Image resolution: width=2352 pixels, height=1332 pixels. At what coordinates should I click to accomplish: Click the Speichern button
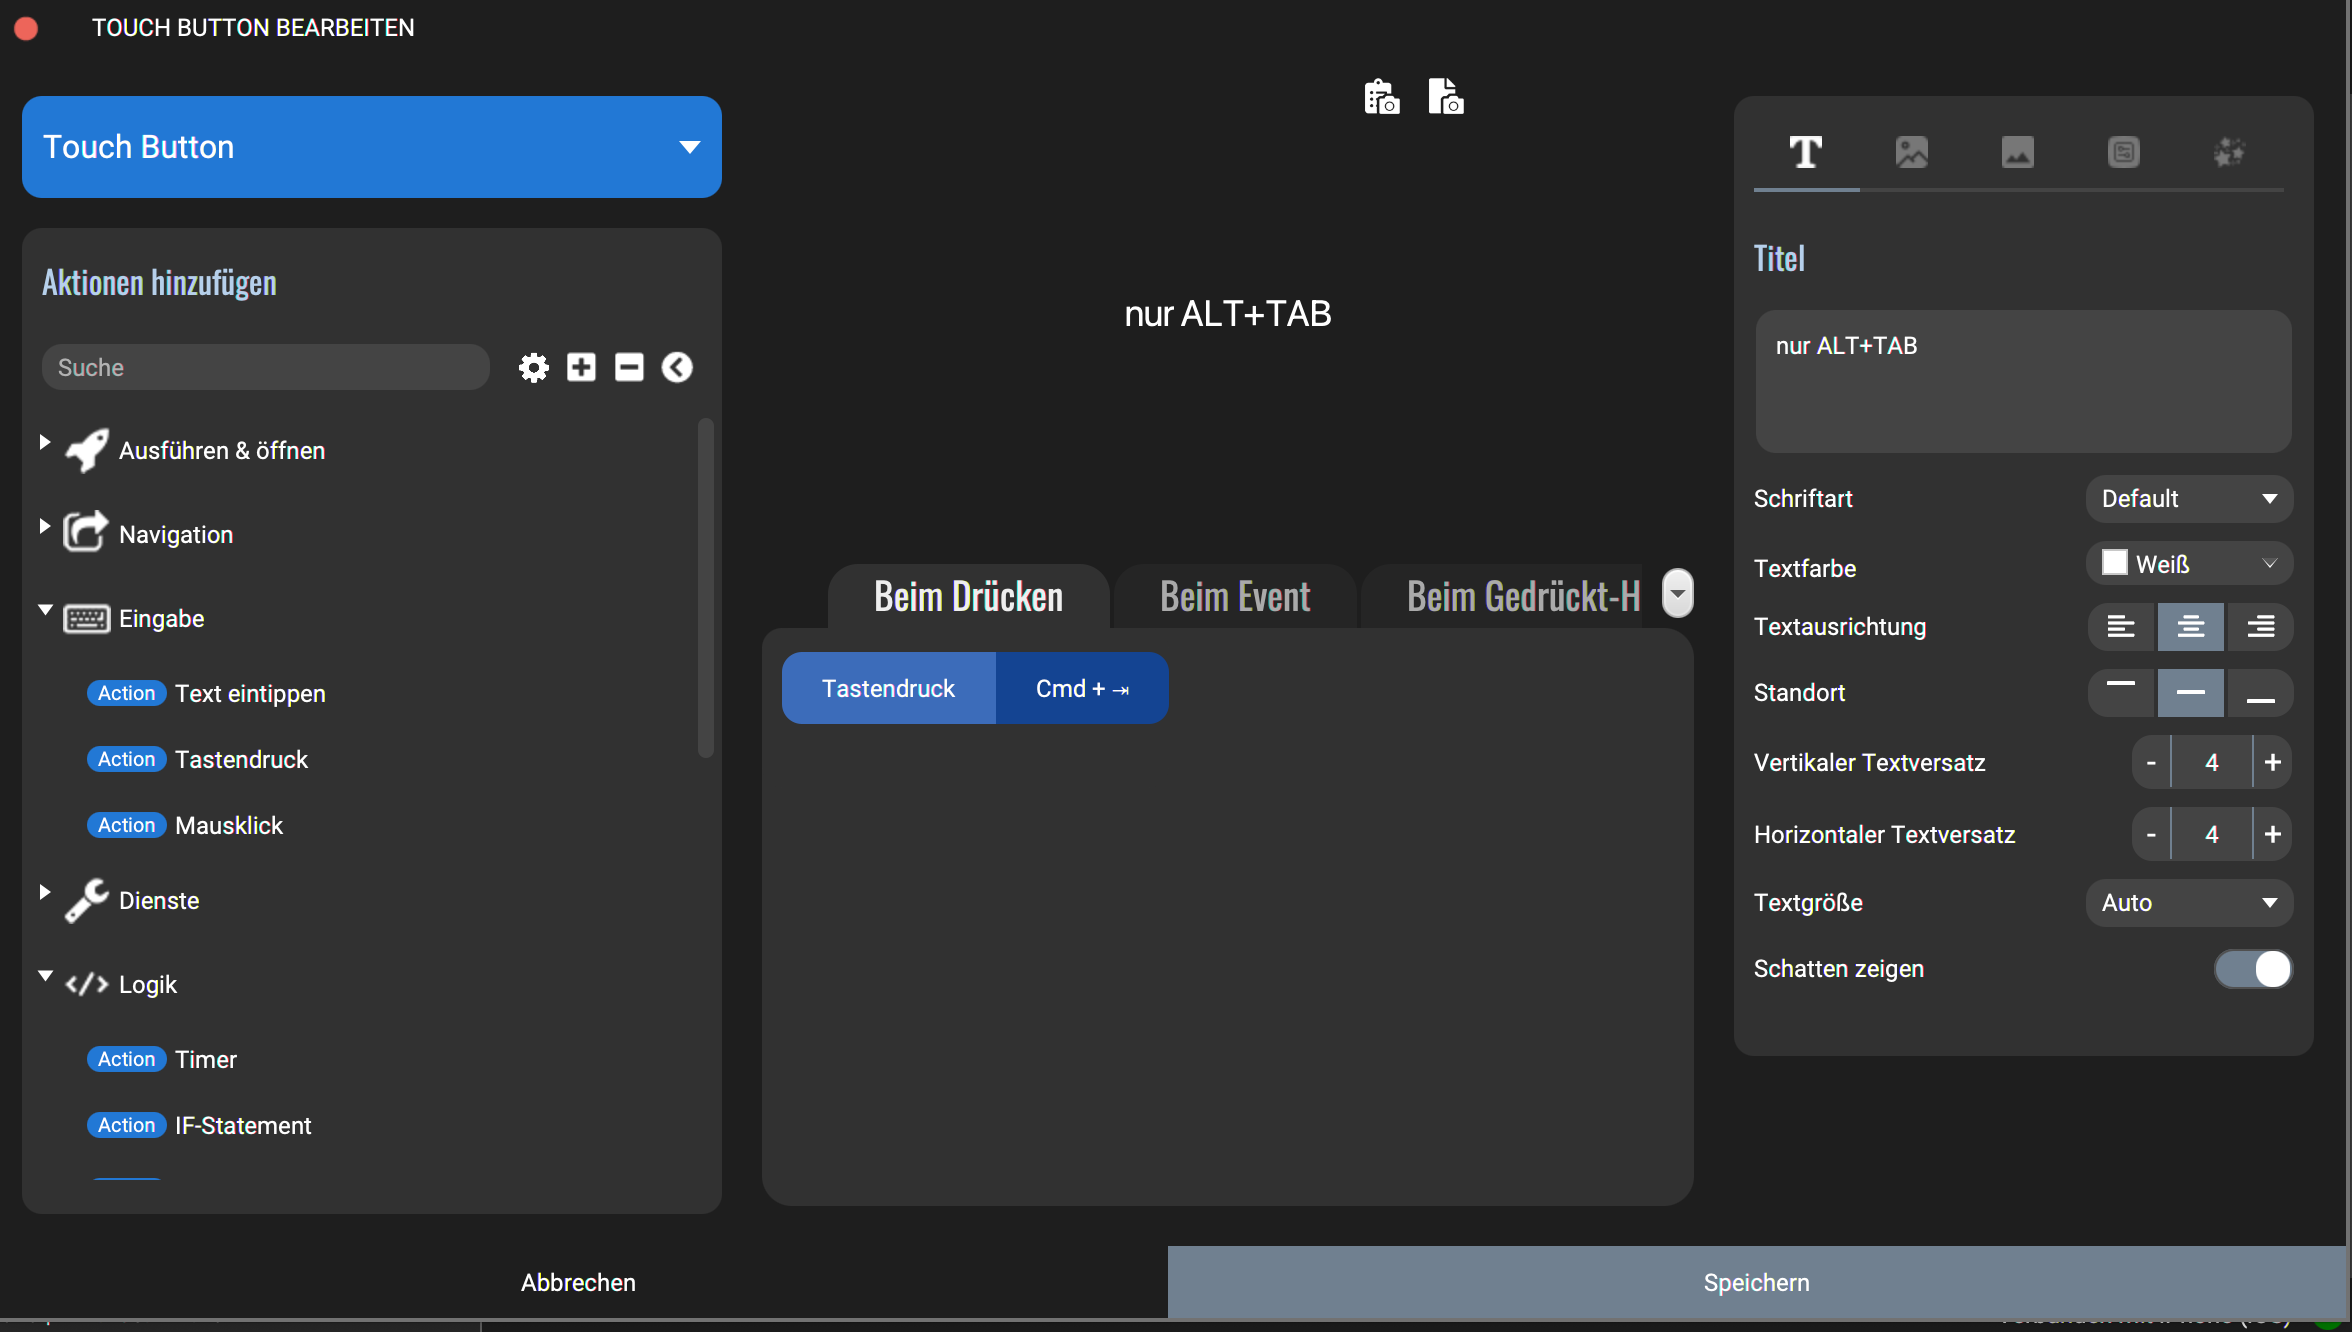1756,1282
